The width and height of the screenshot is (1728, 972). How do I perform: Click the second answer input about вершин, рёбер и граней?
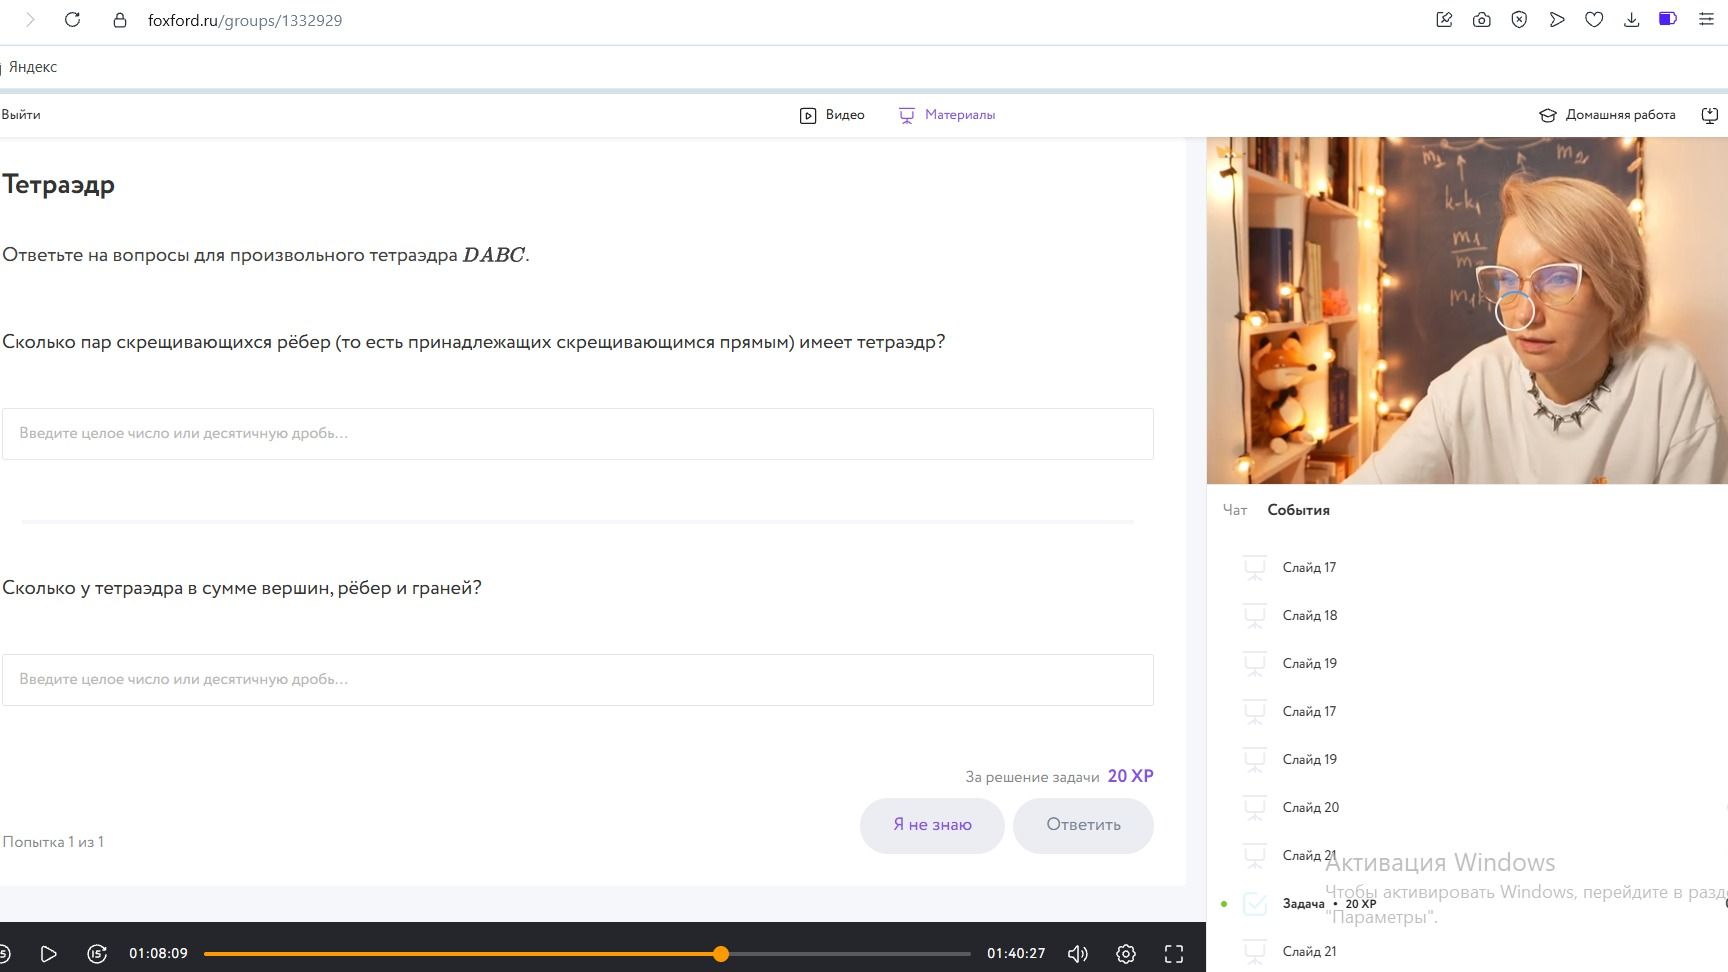coord(578,680)
